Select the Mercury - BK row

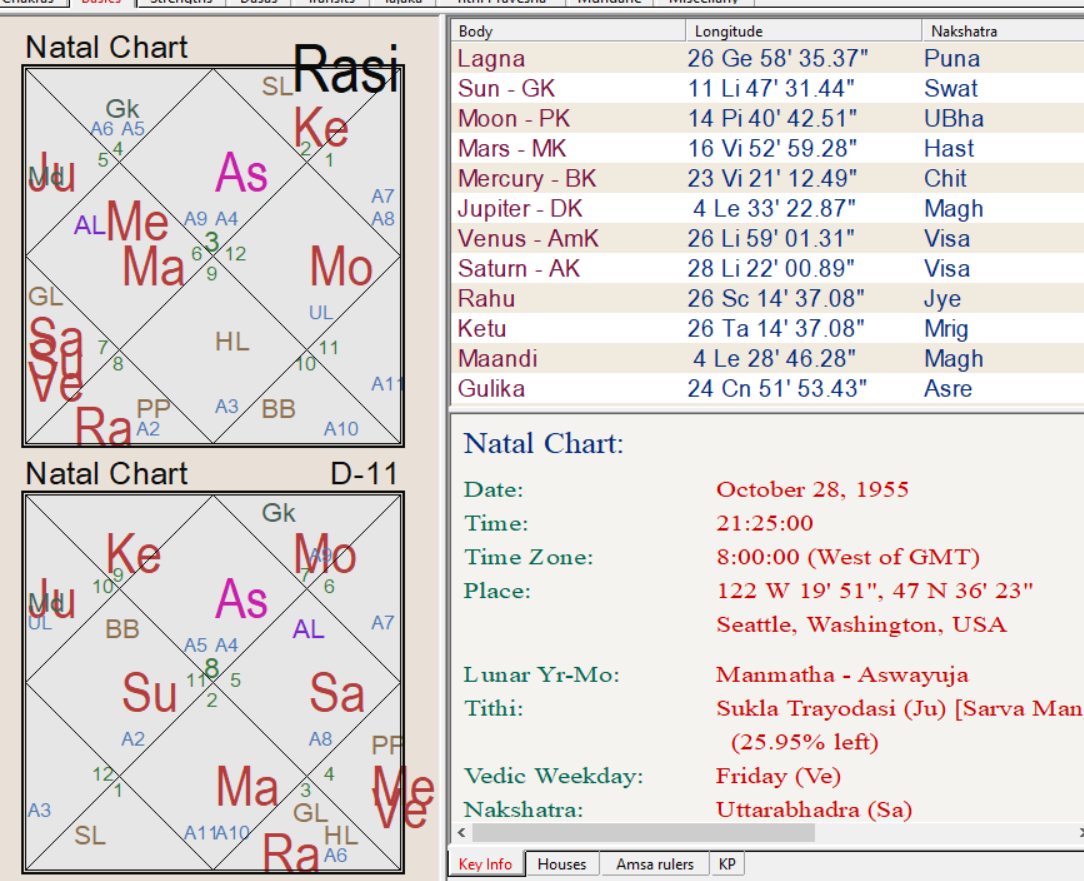[767, 178]
